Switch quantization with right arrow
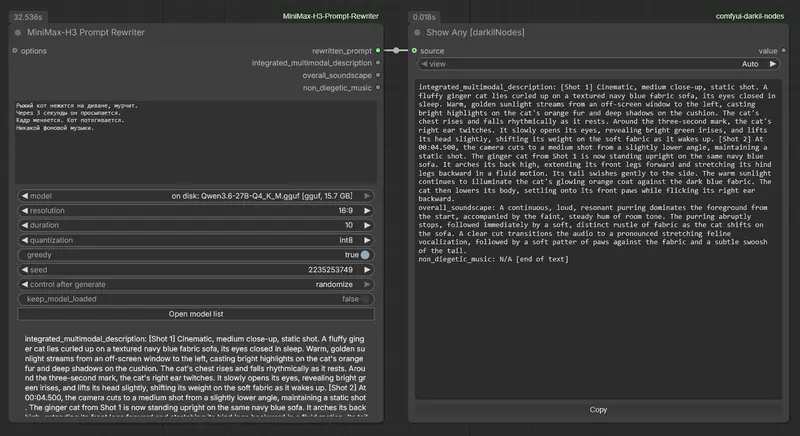 tap(367, 240)
